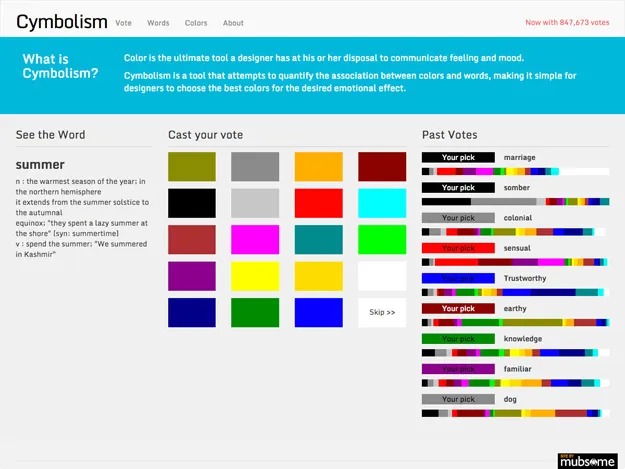Vote for the olive color swatch
This screenshot has height=469, width=625.
tap(191, 167)
